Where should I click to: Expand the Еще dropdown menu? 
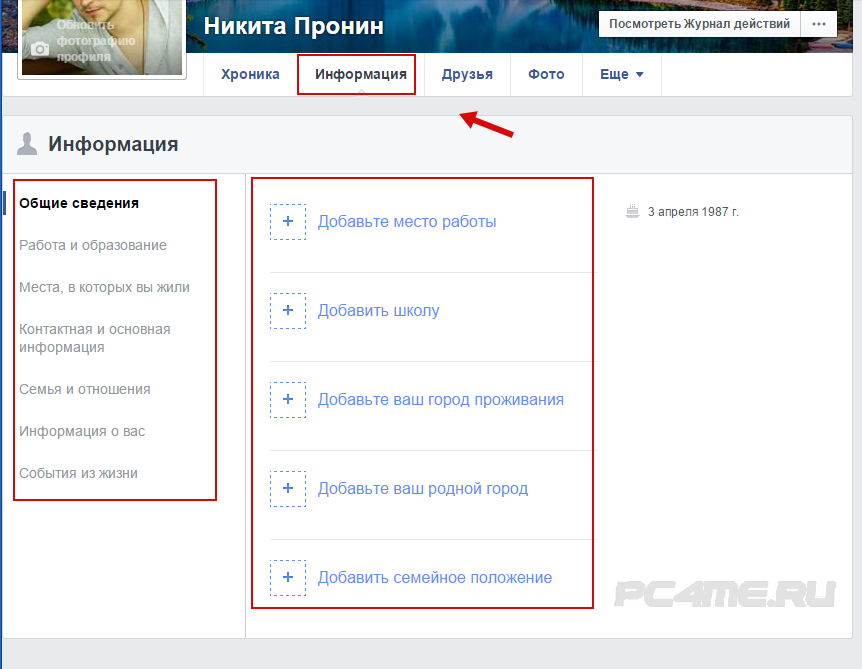(621, 75)
